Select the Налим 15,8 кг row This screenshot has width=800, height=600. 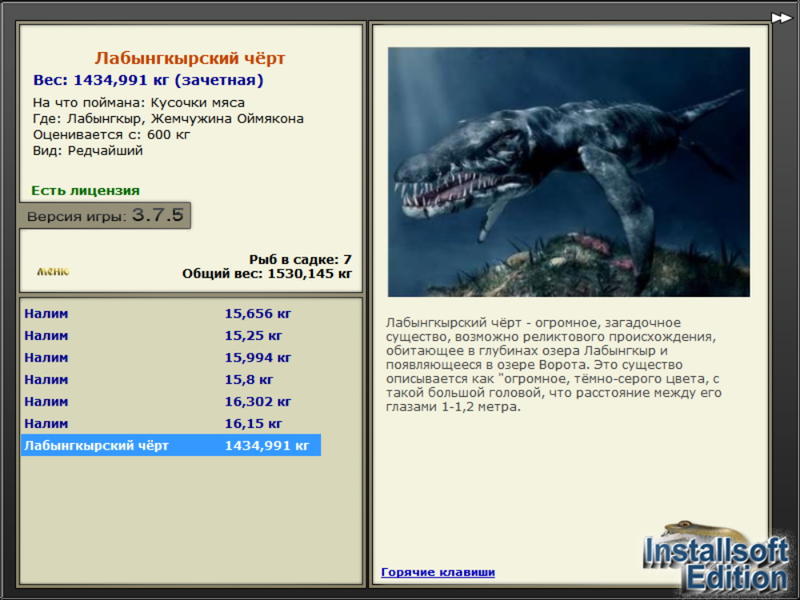pyautogui.click(x=171, y=380)
